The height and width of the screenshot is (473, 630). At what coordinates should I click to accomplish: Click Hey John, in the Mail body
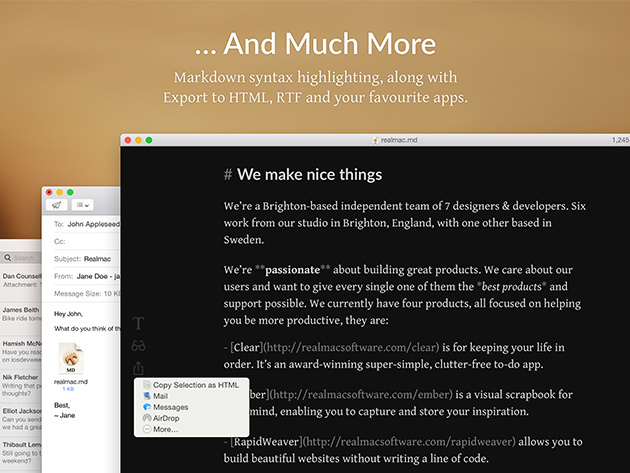point(68,314)
